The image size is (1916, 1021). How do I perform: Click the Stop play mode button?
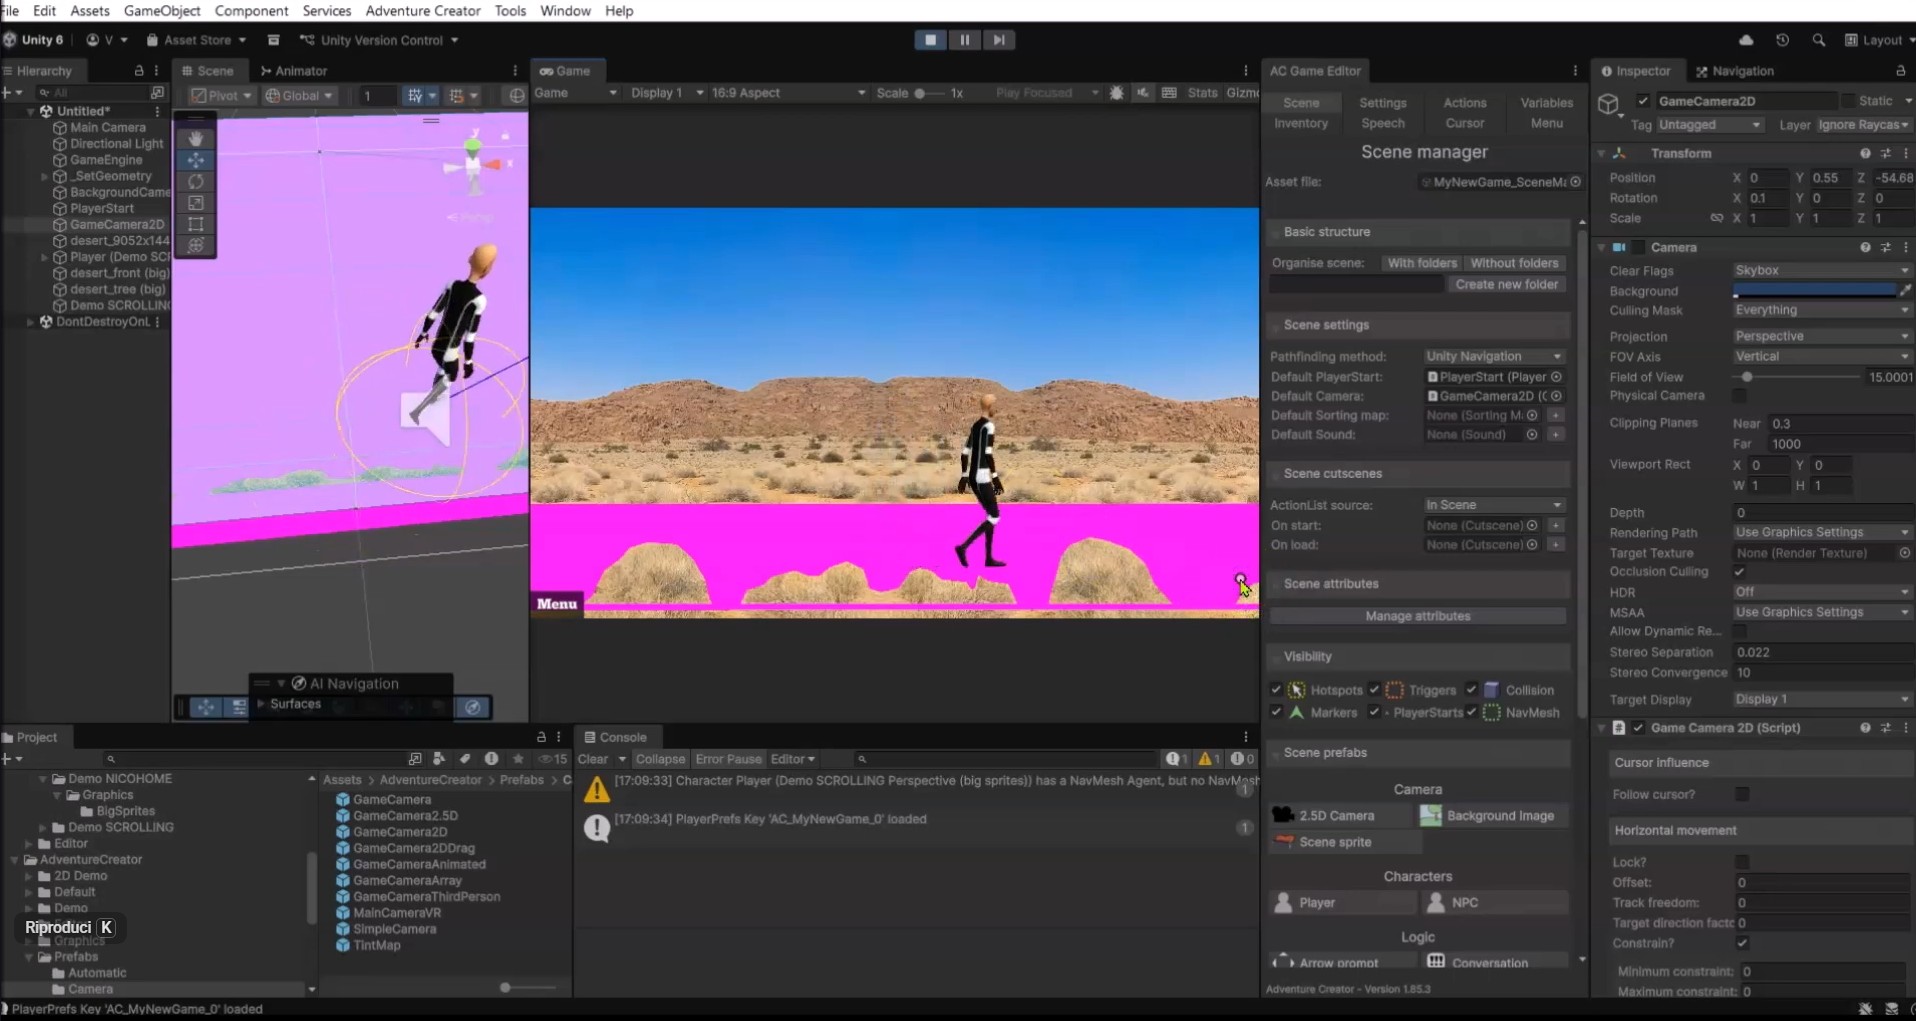point(930,40)
